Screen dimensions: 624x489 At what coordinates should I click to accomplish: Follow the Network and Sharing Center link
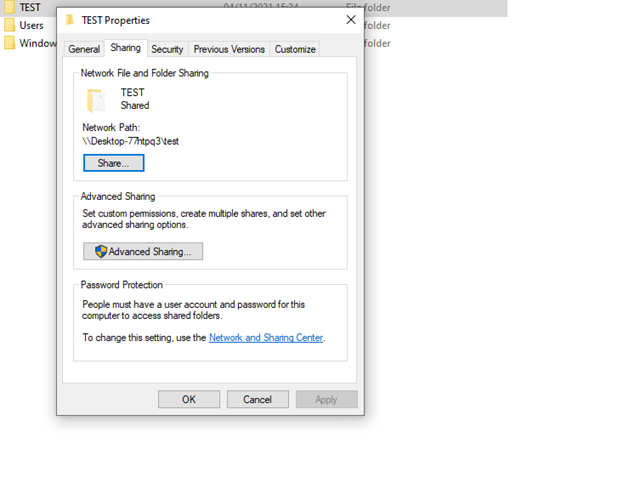266,338
